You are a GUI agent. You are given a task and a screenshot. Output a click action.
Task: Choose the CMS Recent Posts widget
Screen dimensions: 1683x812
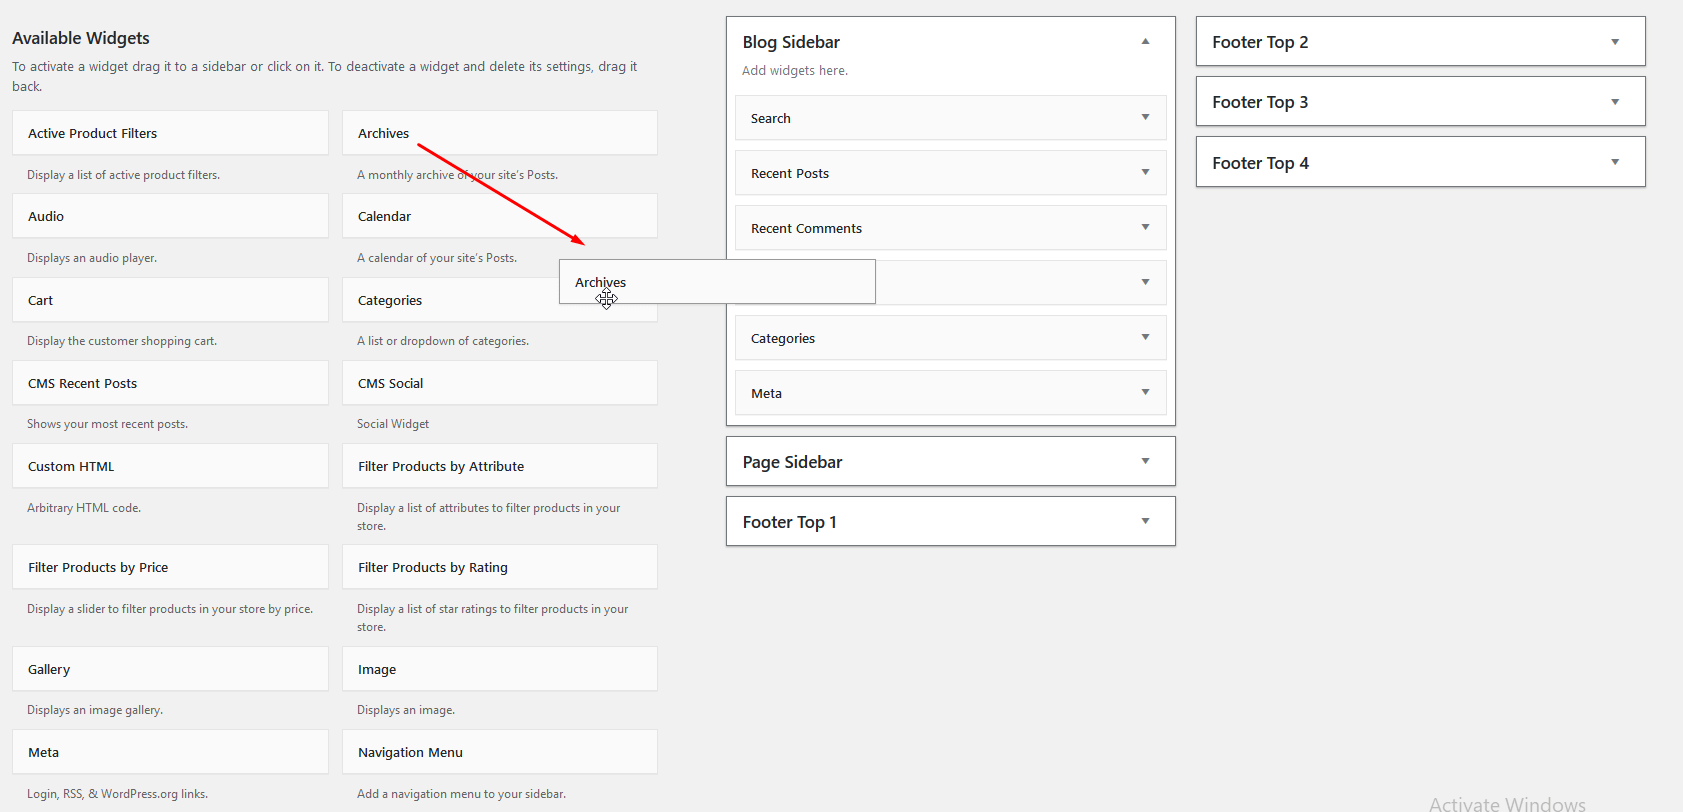(x=170, y=383)
